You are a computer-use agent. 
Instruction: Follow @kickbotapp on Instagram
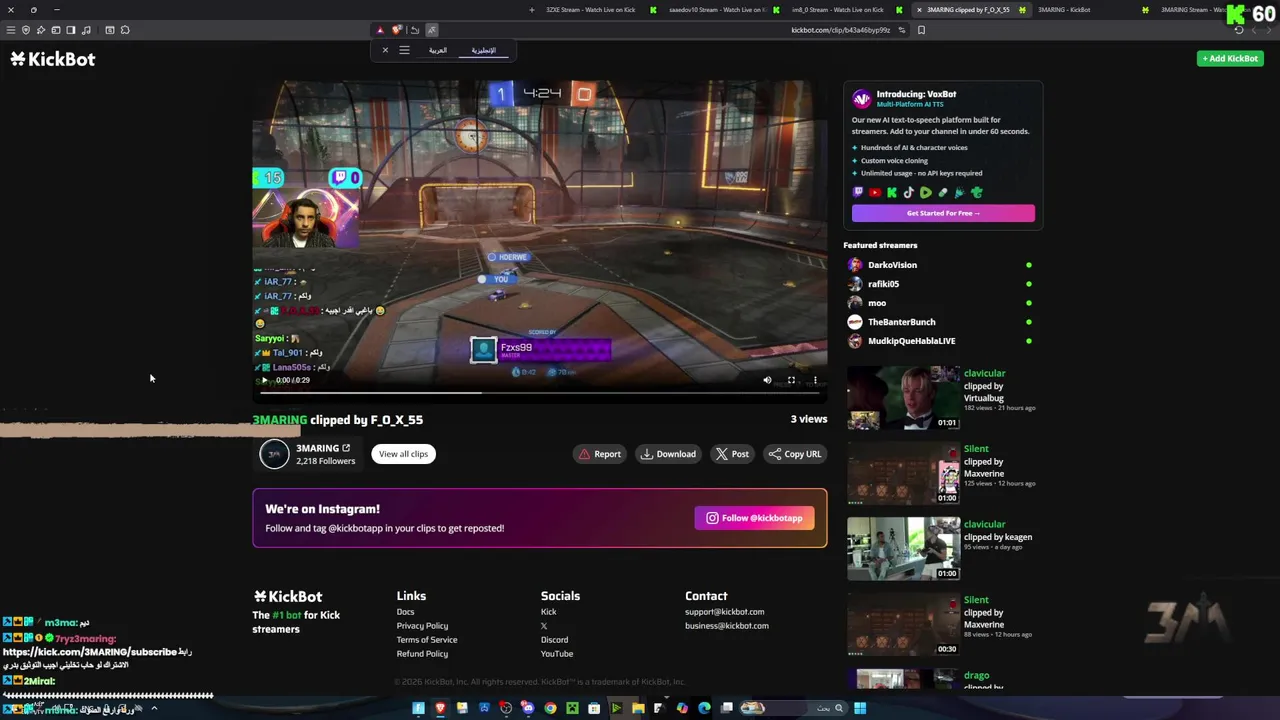[755, 518]
